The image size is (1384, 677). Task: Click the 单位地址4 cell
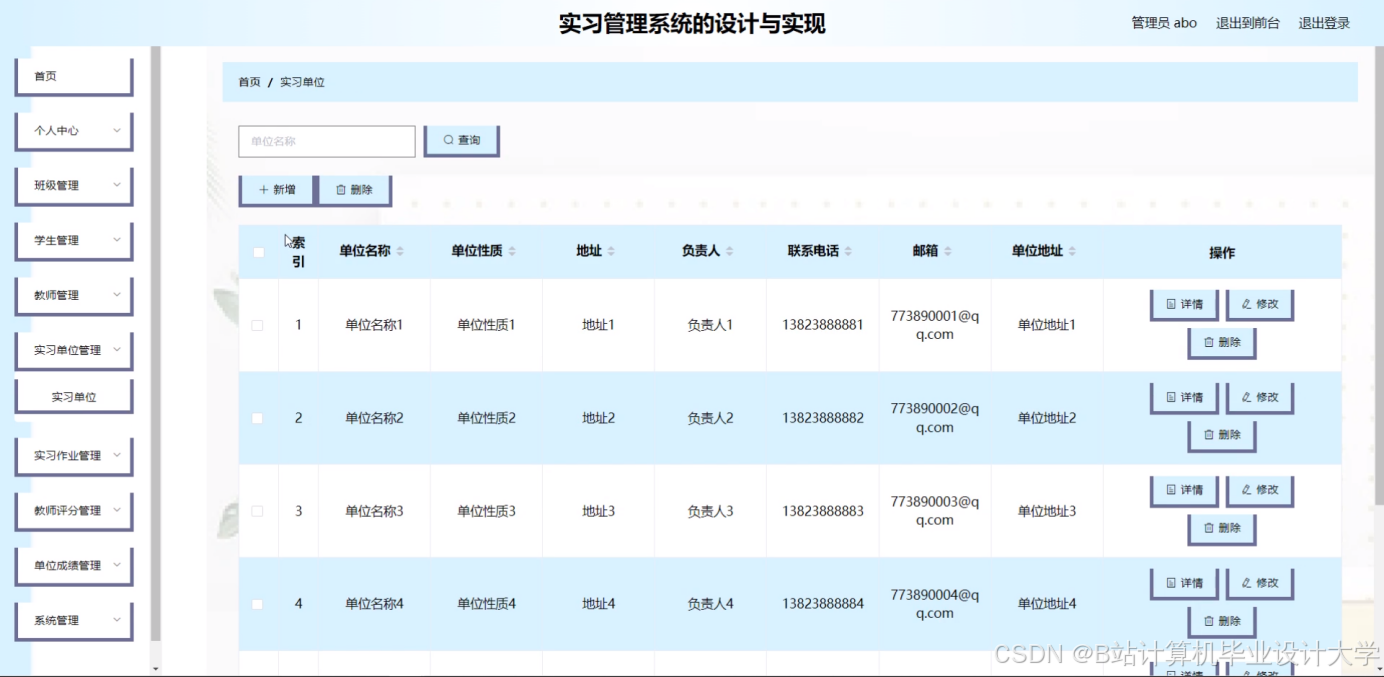pos(1047,604)
